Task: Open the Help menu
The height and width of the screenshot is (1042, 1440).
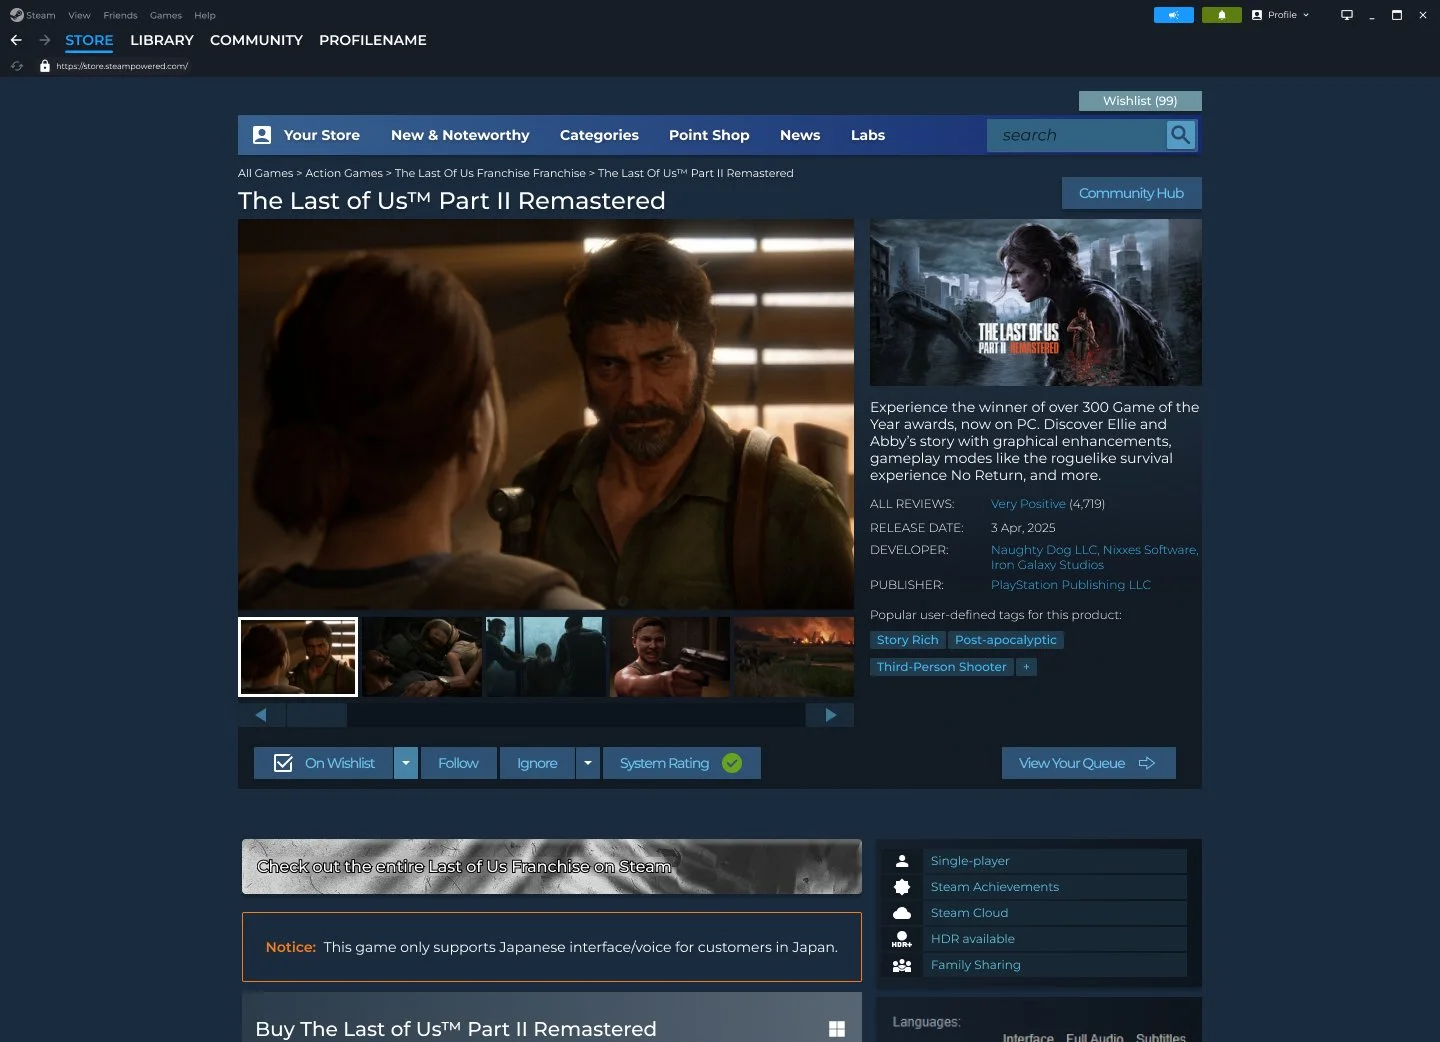Action: pyautogui.click(x=205, y=15)
